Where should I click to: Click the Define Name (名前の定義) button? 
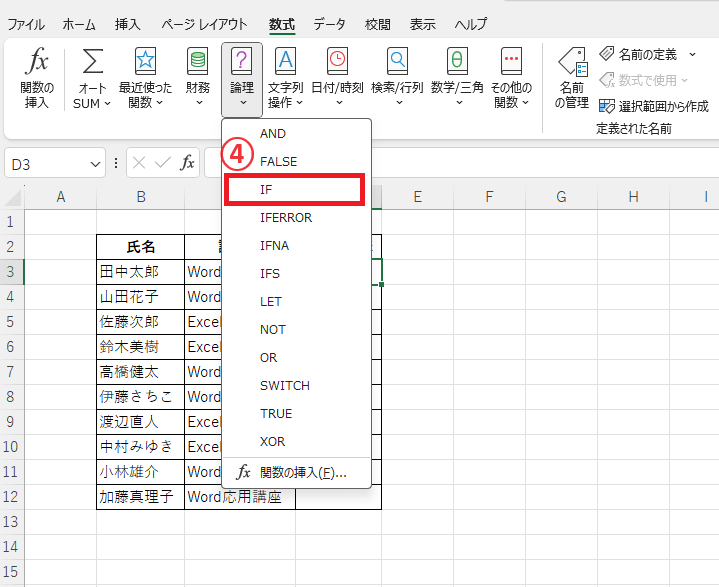pyautogui.click(x=638, y=55)
